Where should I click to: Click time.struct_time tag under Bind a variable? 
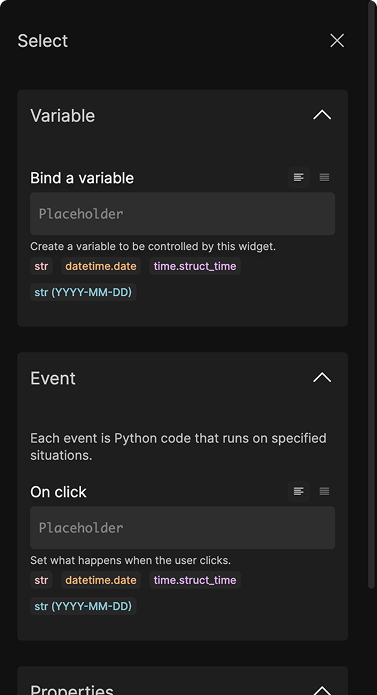click(x=195, y=266)
